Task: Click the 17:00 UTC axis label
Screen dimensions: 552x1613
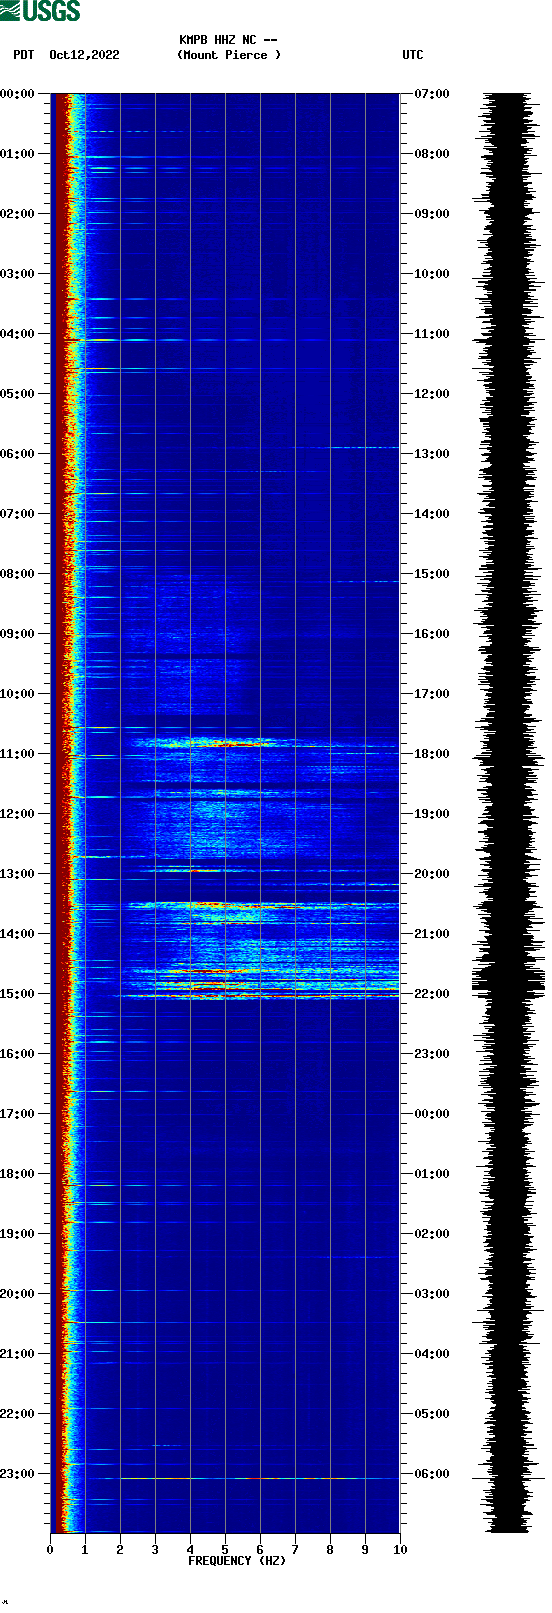Action: [x=432, y=694]
